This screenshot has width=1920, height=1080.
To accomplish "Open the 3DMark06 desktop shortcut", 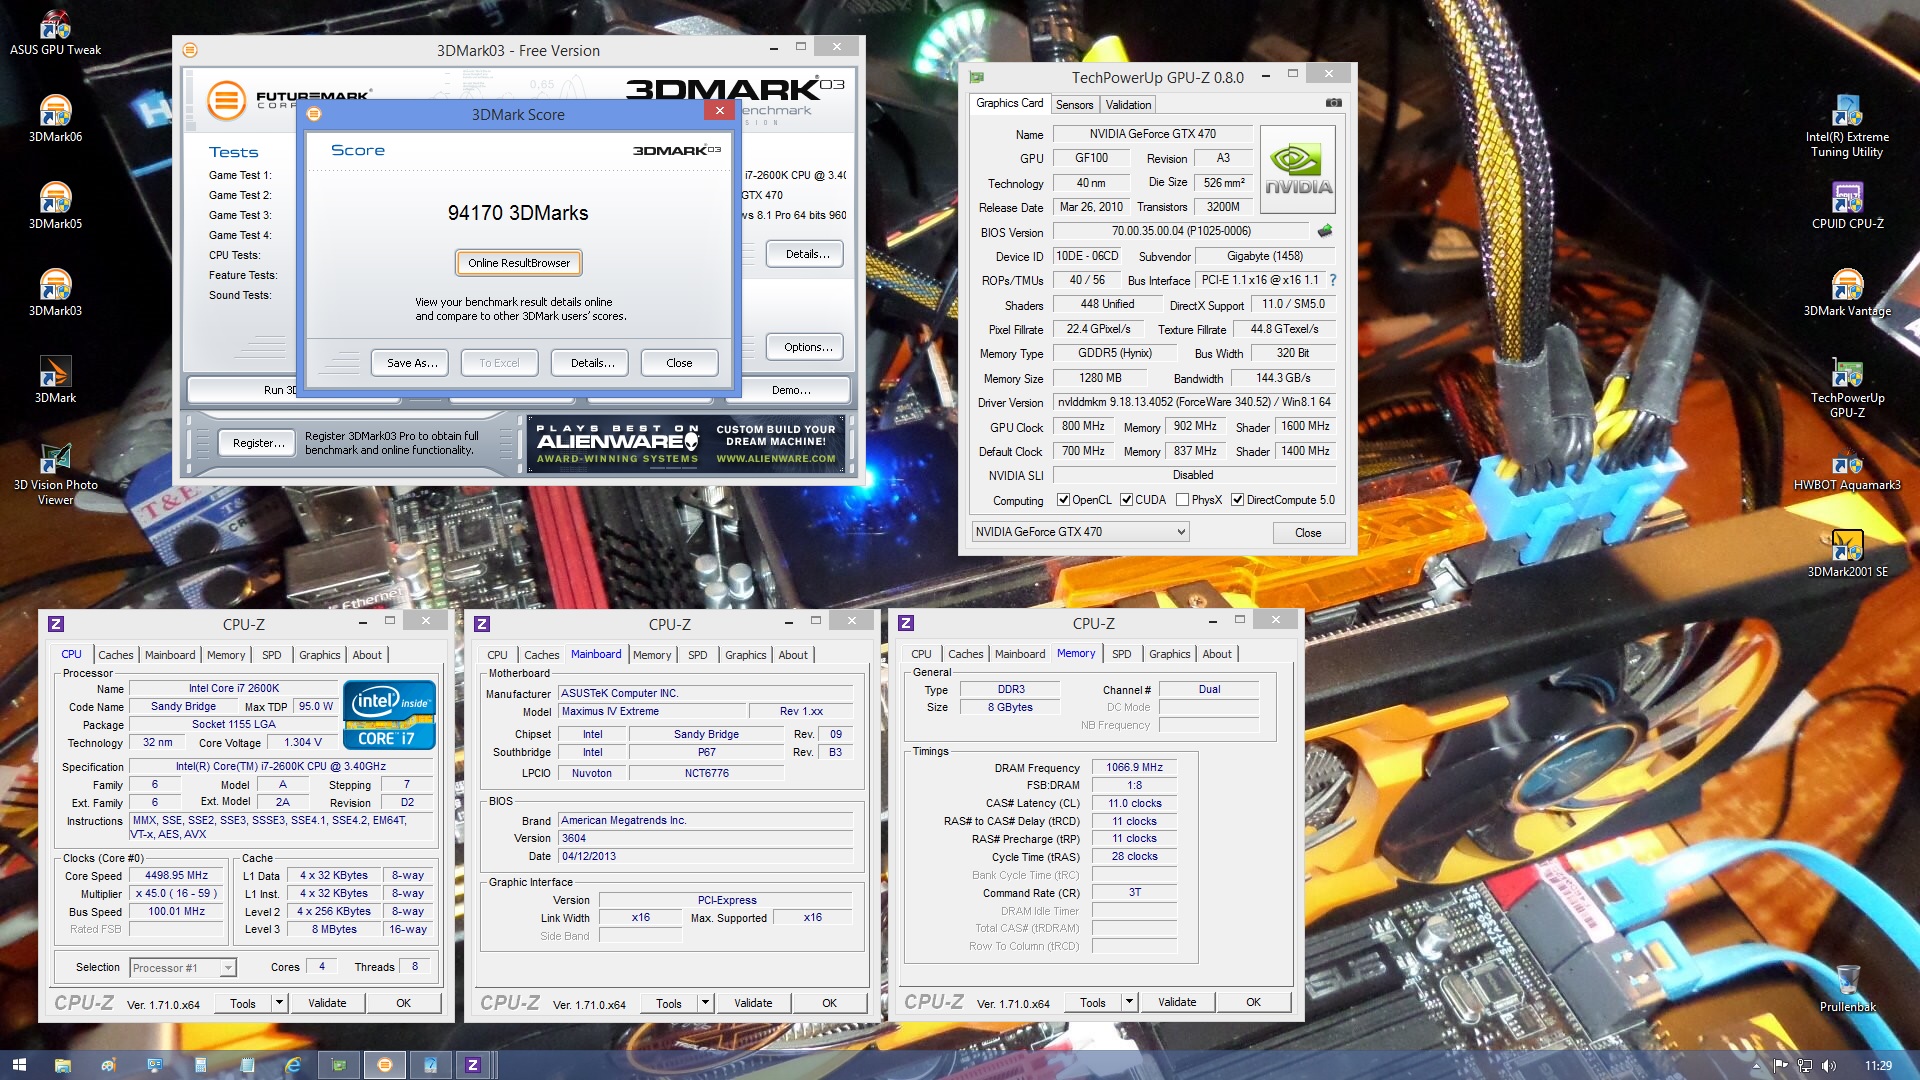I will 55,119.
